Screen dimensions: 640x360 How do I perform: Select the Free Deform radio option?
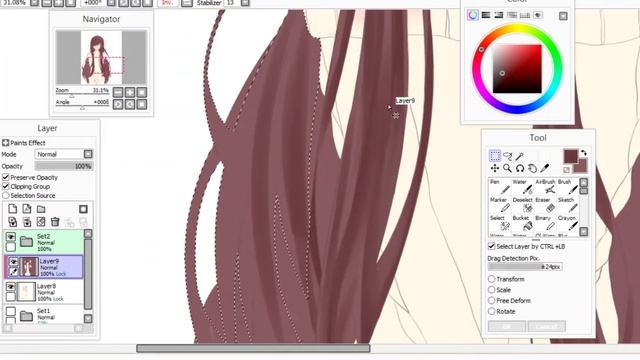click(x=491, y=300)
